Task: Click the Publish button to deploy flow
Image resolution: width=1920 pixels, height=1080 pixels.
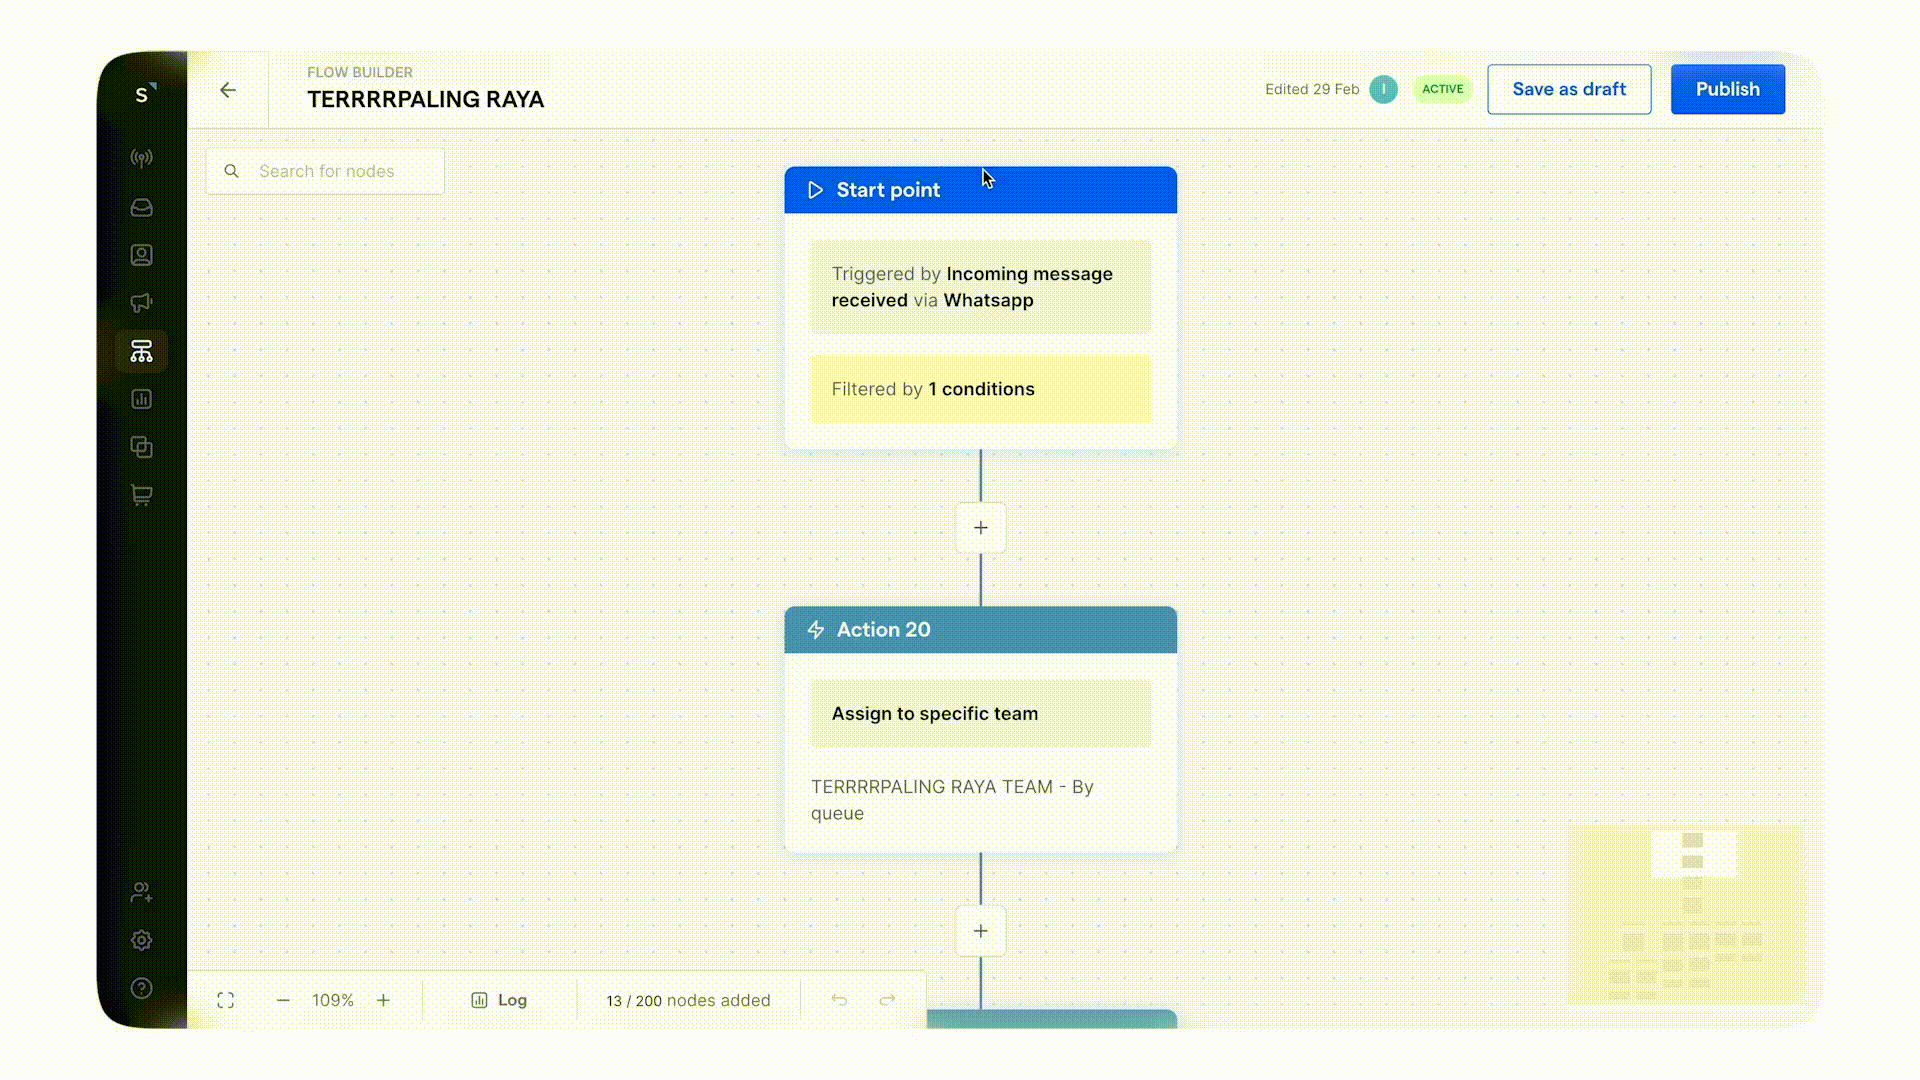Action: (1727, 88)
